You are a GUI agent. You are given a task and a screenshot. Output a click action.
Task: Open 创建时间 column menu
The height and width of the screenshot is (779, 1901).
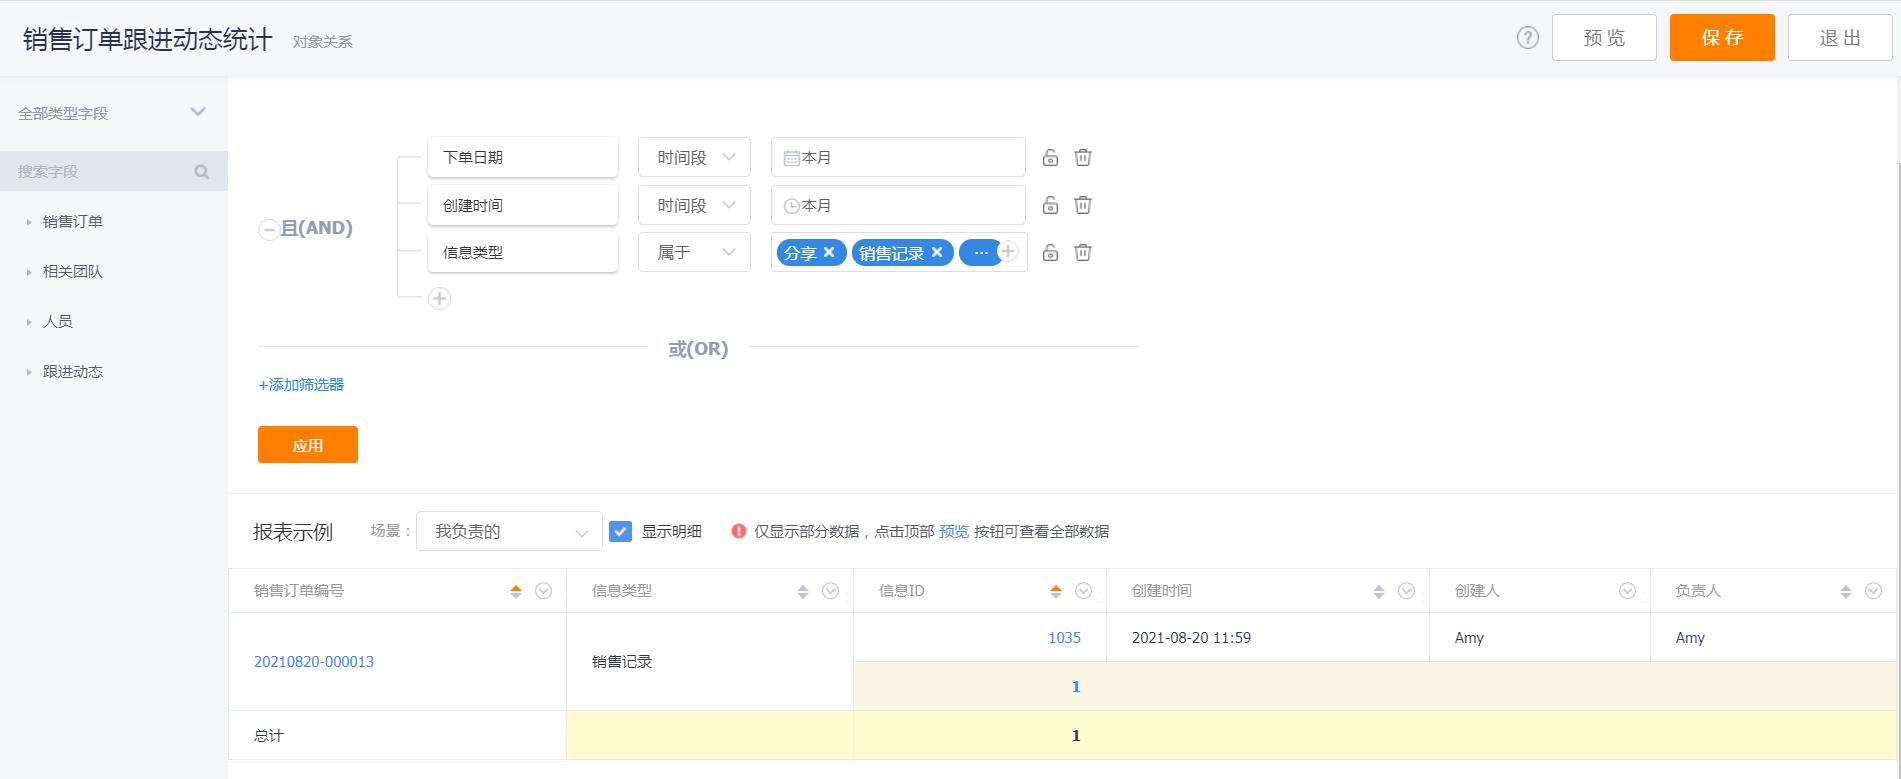1406,591
